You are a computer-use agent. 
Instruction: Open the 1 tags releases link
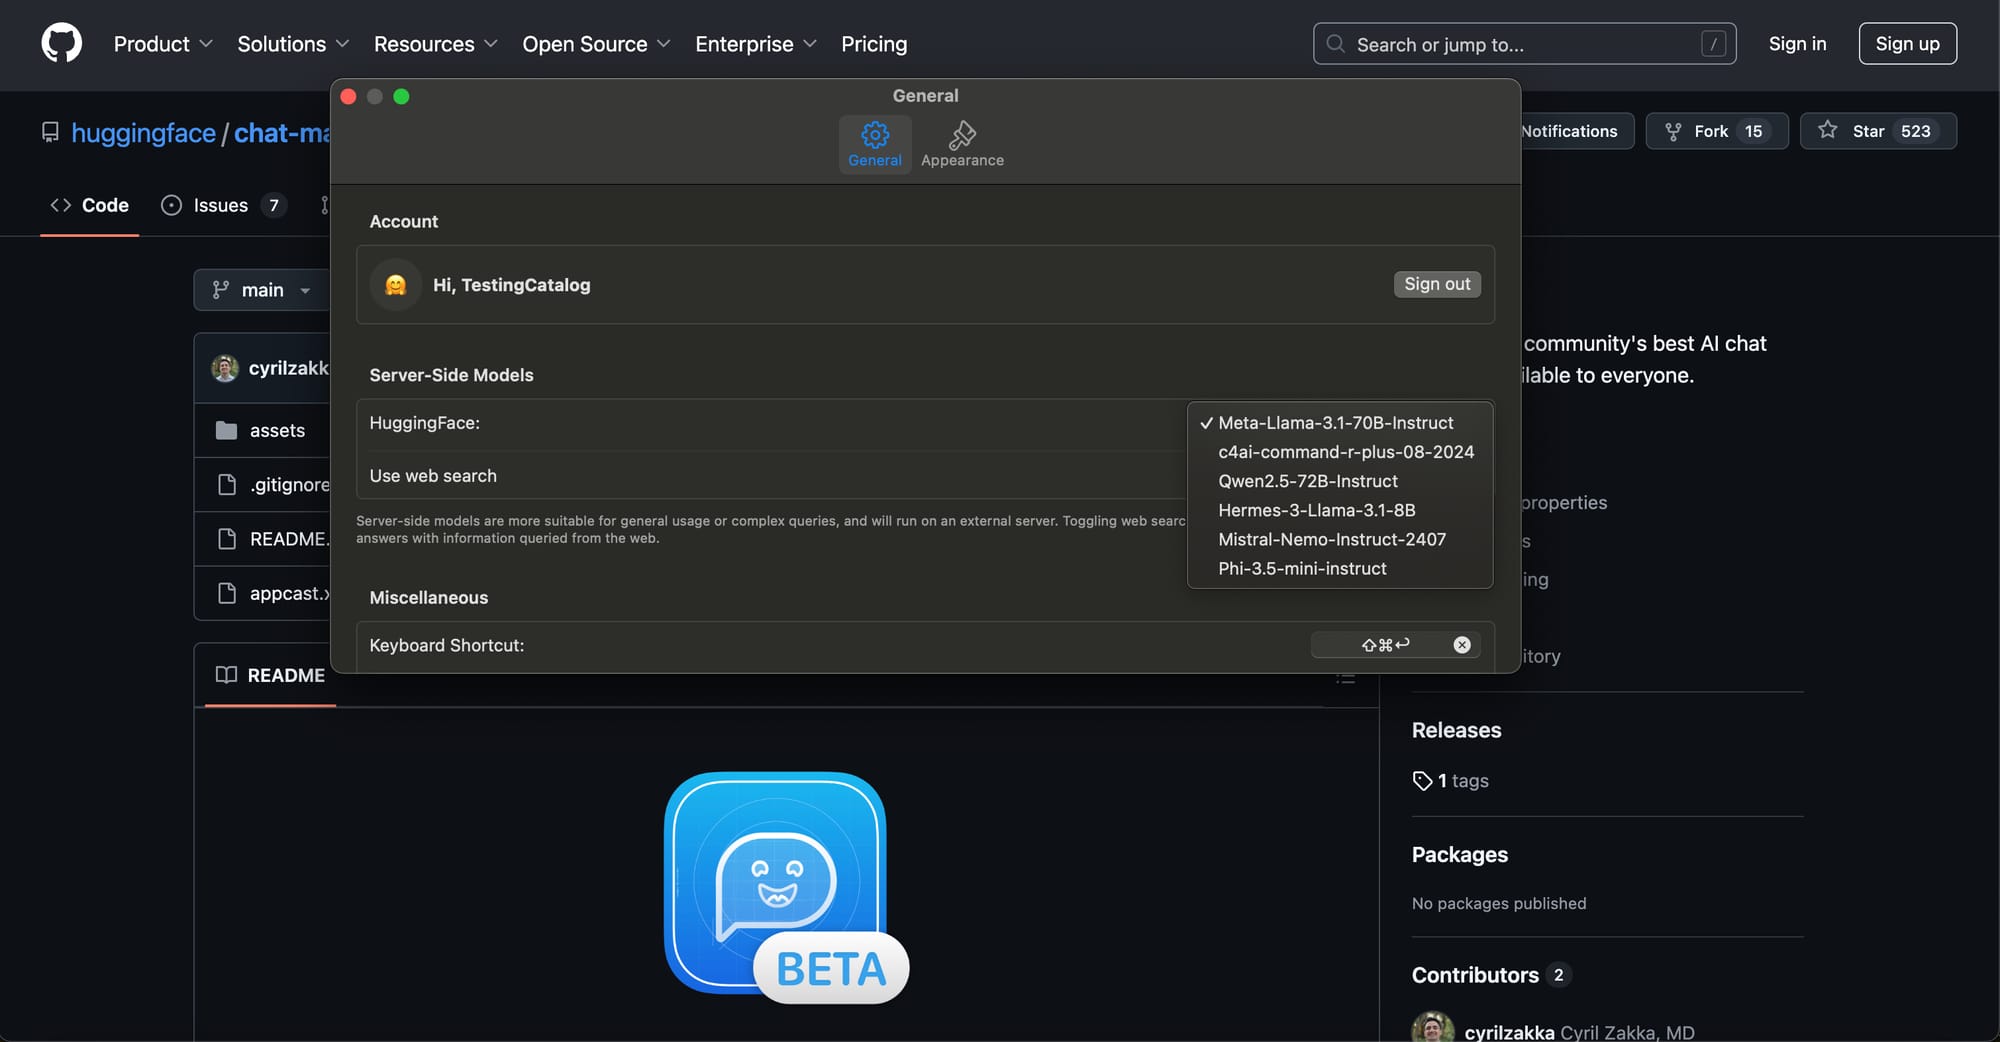coord(1451,781)
